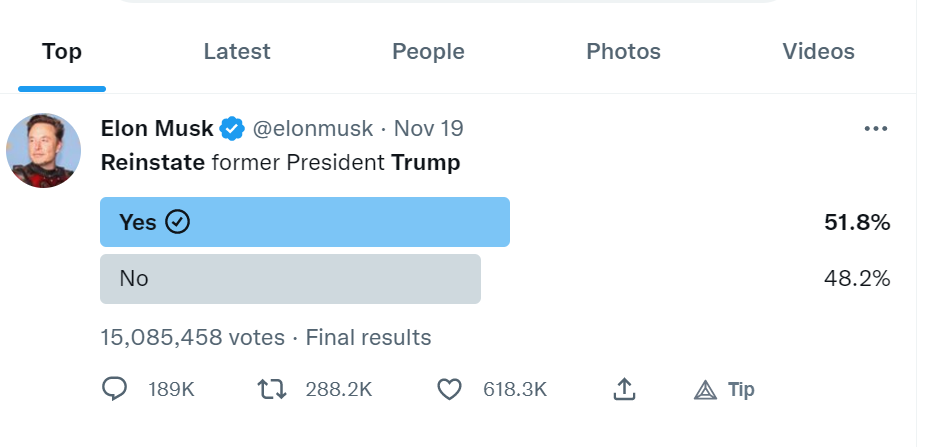
Task: Switch to the Latest tab
Action: pos(237,51)
